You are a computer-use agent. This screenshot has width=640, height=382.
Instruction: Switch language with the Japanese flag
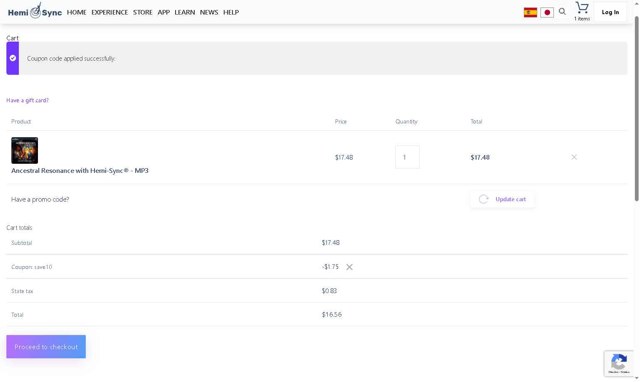547,12
